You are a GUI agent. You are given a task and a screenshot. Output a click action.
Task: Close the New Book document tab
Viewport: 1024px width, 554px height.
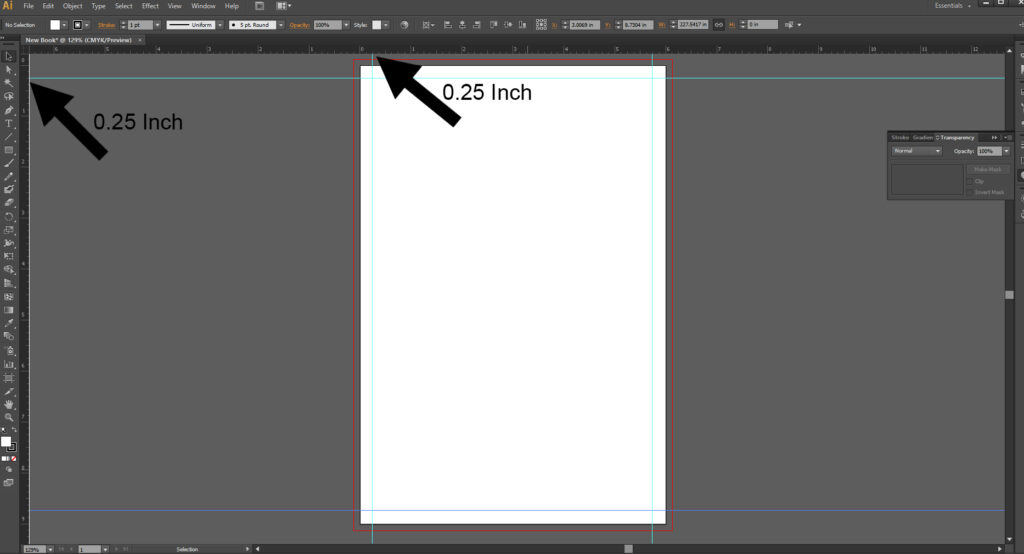[x=140, y=40]
